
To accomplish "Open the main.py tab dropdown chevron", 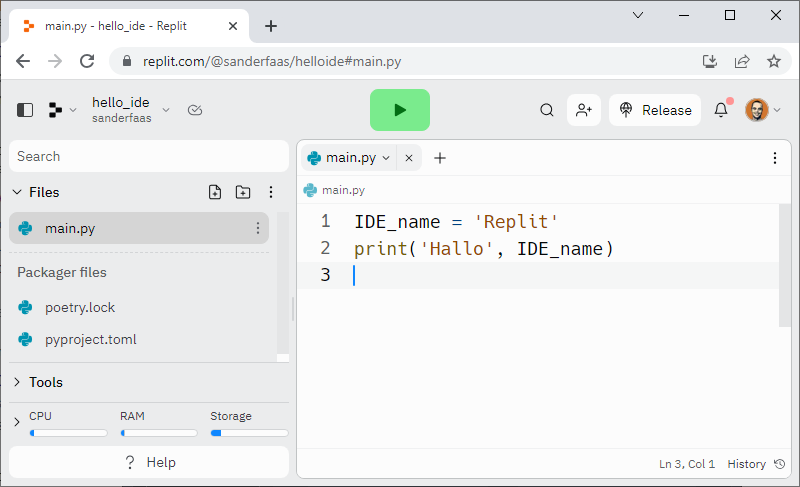I will pos(386,158).
